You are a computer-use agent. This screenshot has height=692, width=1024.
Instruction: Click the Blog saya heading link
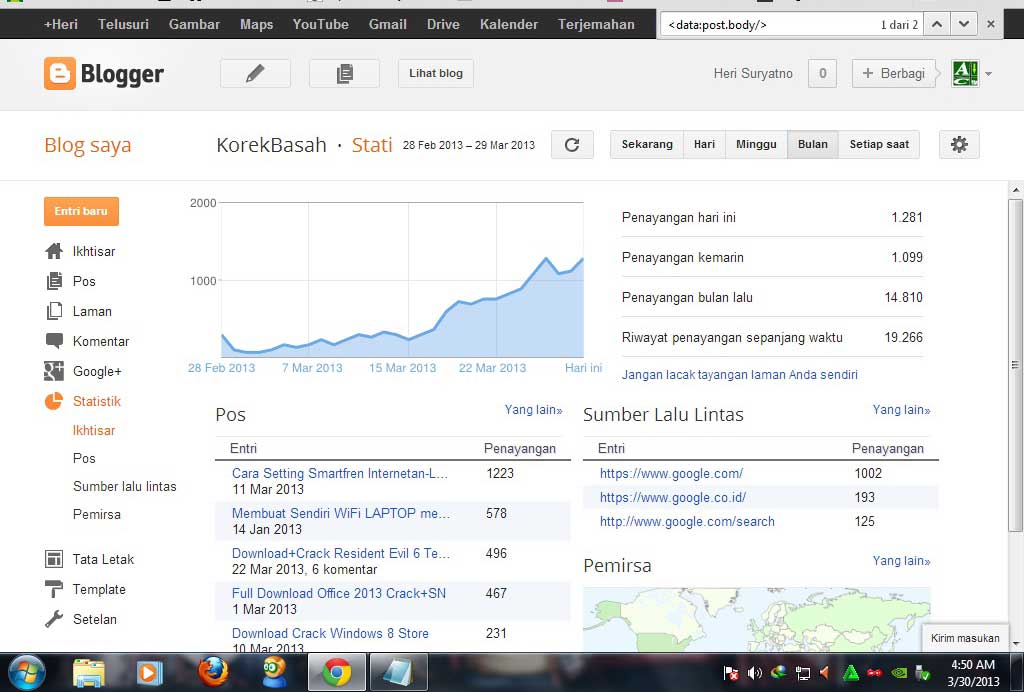pos(88,145)
